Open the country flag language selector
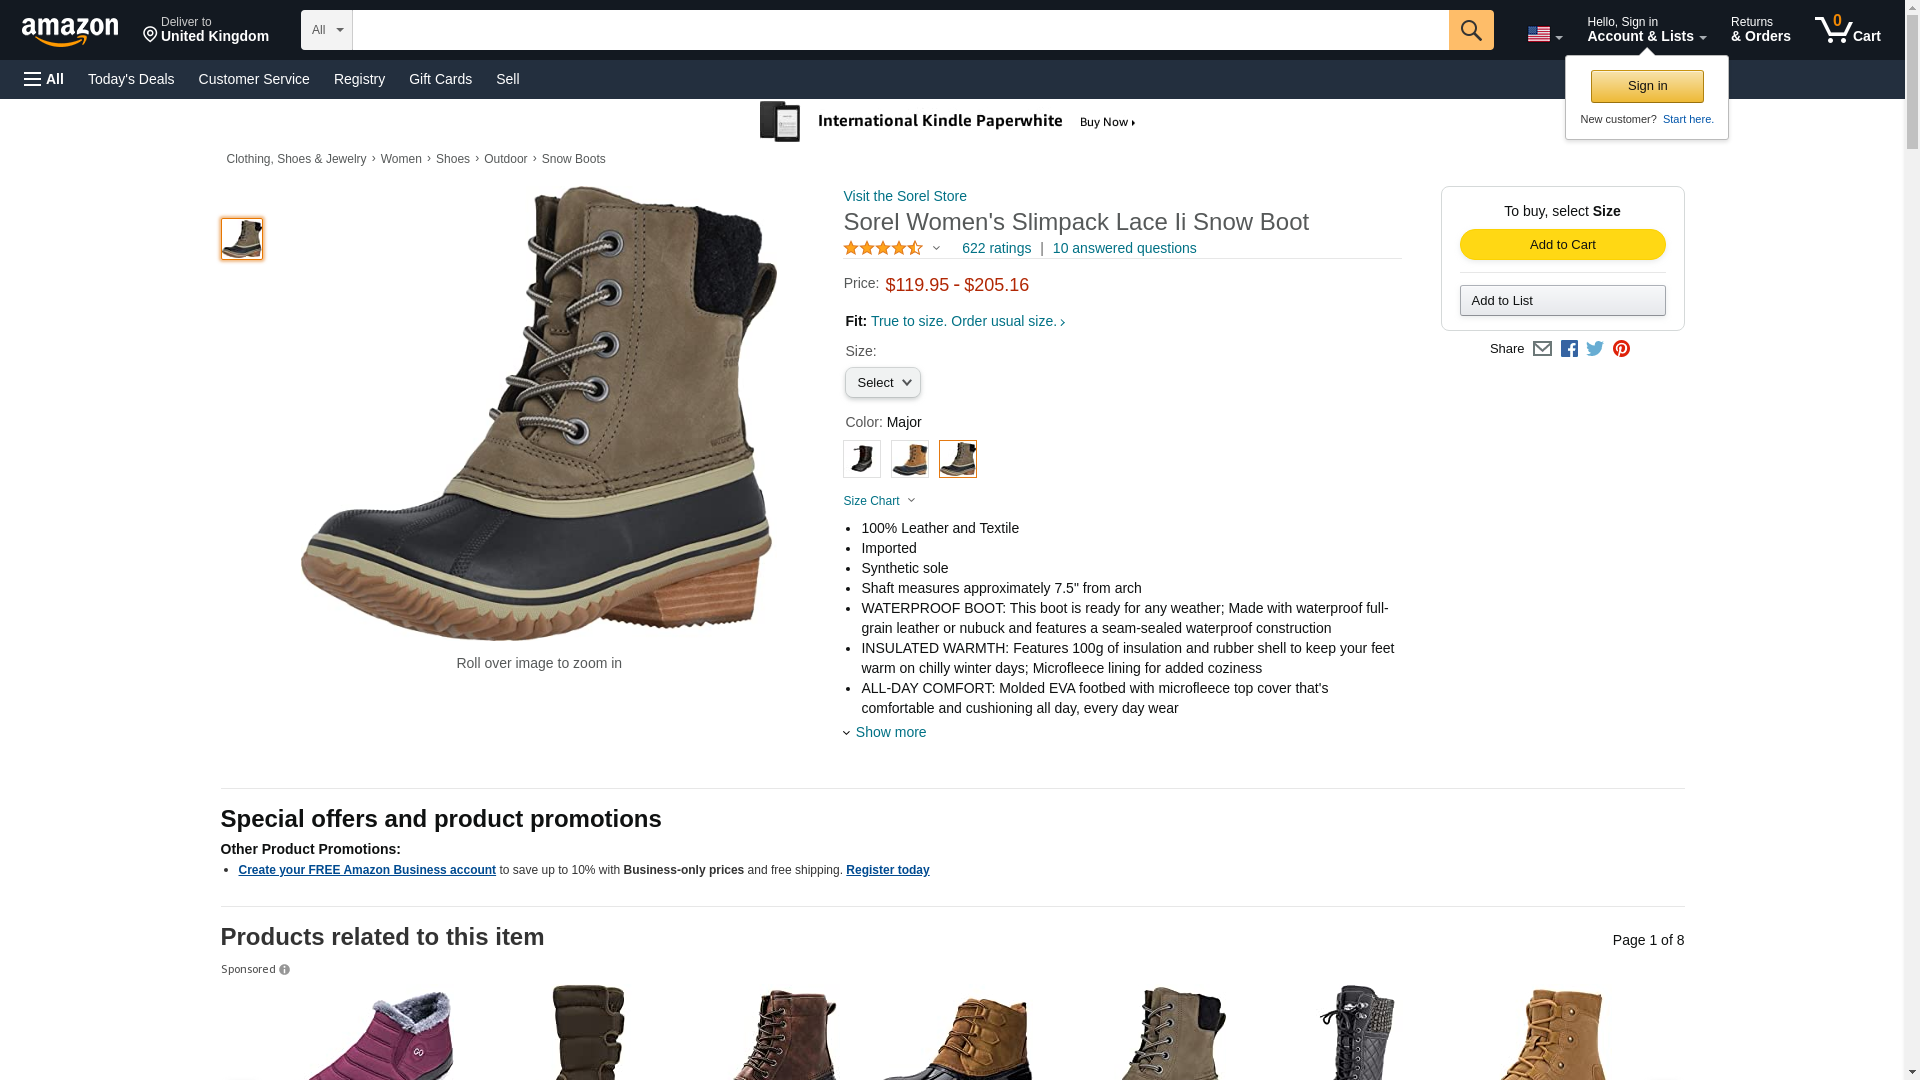This screenshot has width=1920, height=1080. [x=1544, y=34]
